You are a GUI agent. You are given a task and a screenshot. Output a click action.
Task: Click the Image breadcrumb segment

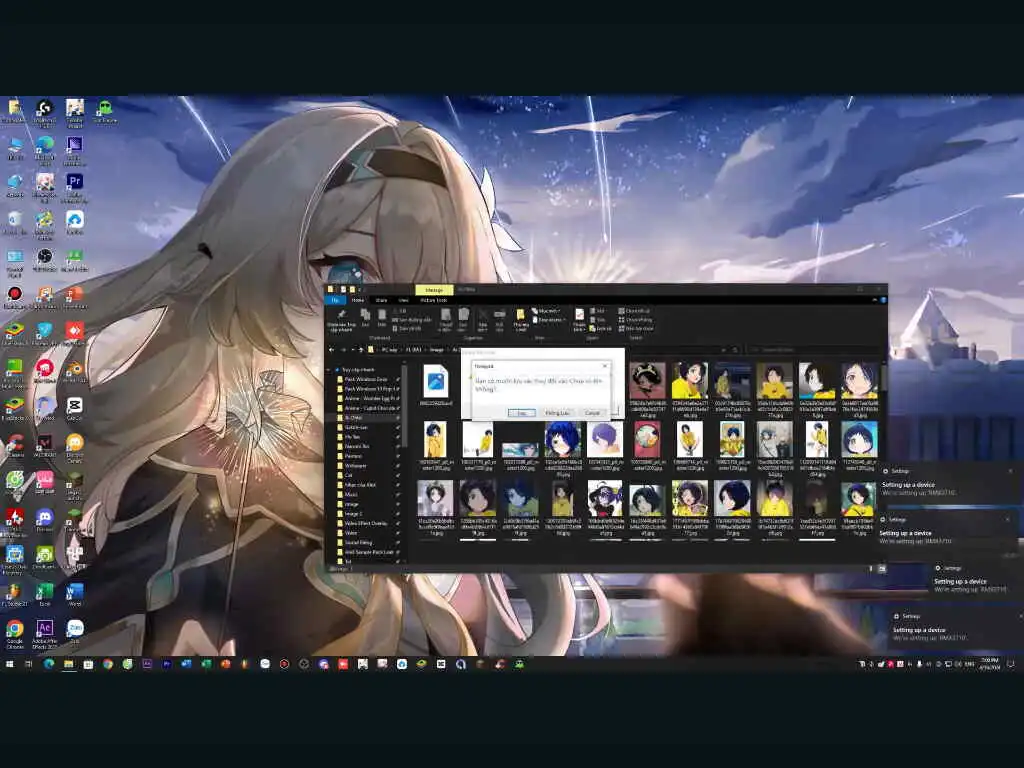click(437, 349)
